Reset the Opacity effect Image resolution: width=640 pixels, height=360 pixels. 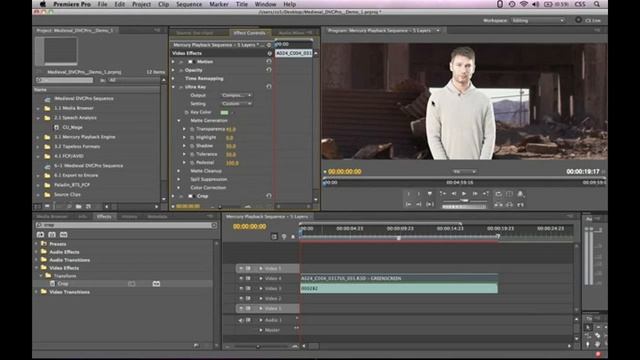pyautogui.click(x=269, y=70)
